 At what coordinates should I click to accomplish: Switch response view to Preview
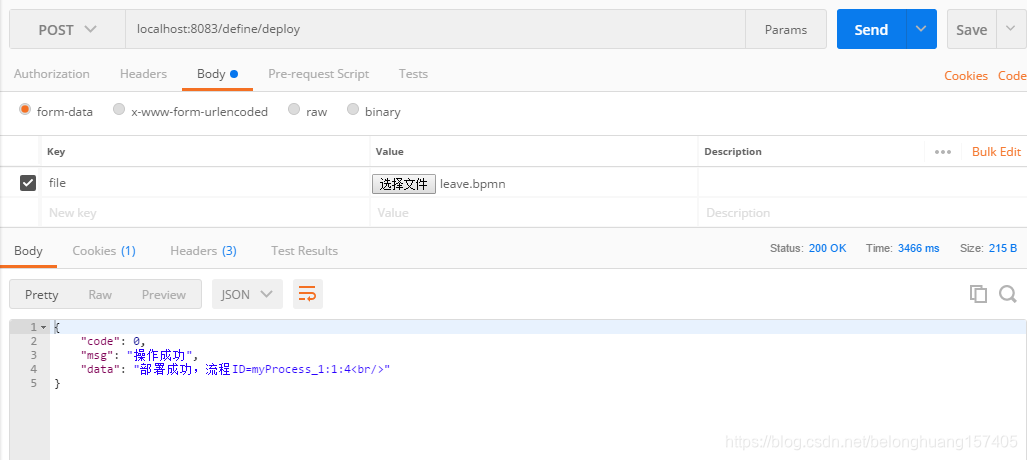(164, 295)
